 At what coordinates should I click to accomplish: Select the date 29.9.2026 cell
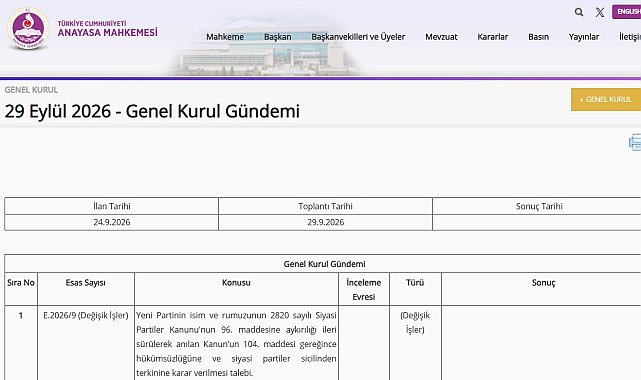(x=325, y=222)
